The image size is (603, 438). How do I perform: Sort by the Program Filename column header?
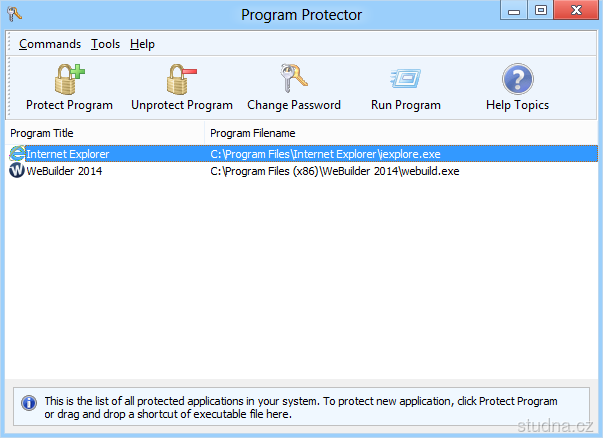[x=401, y=133]
